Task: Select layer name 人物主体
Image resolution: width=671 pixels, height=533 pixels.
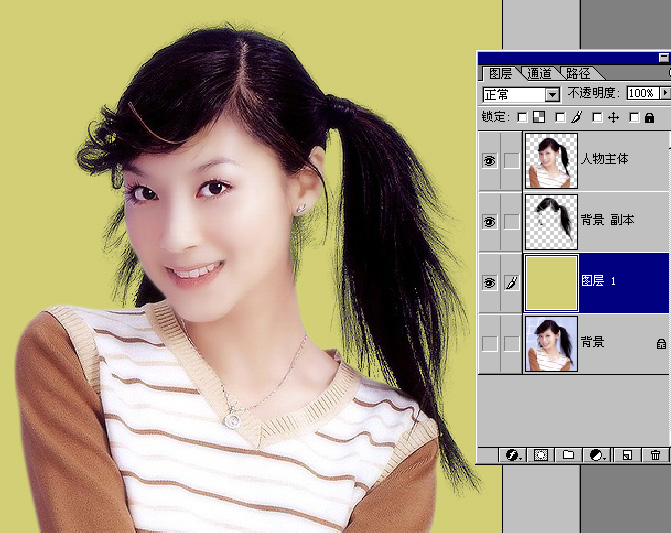Action: point(604,159)
